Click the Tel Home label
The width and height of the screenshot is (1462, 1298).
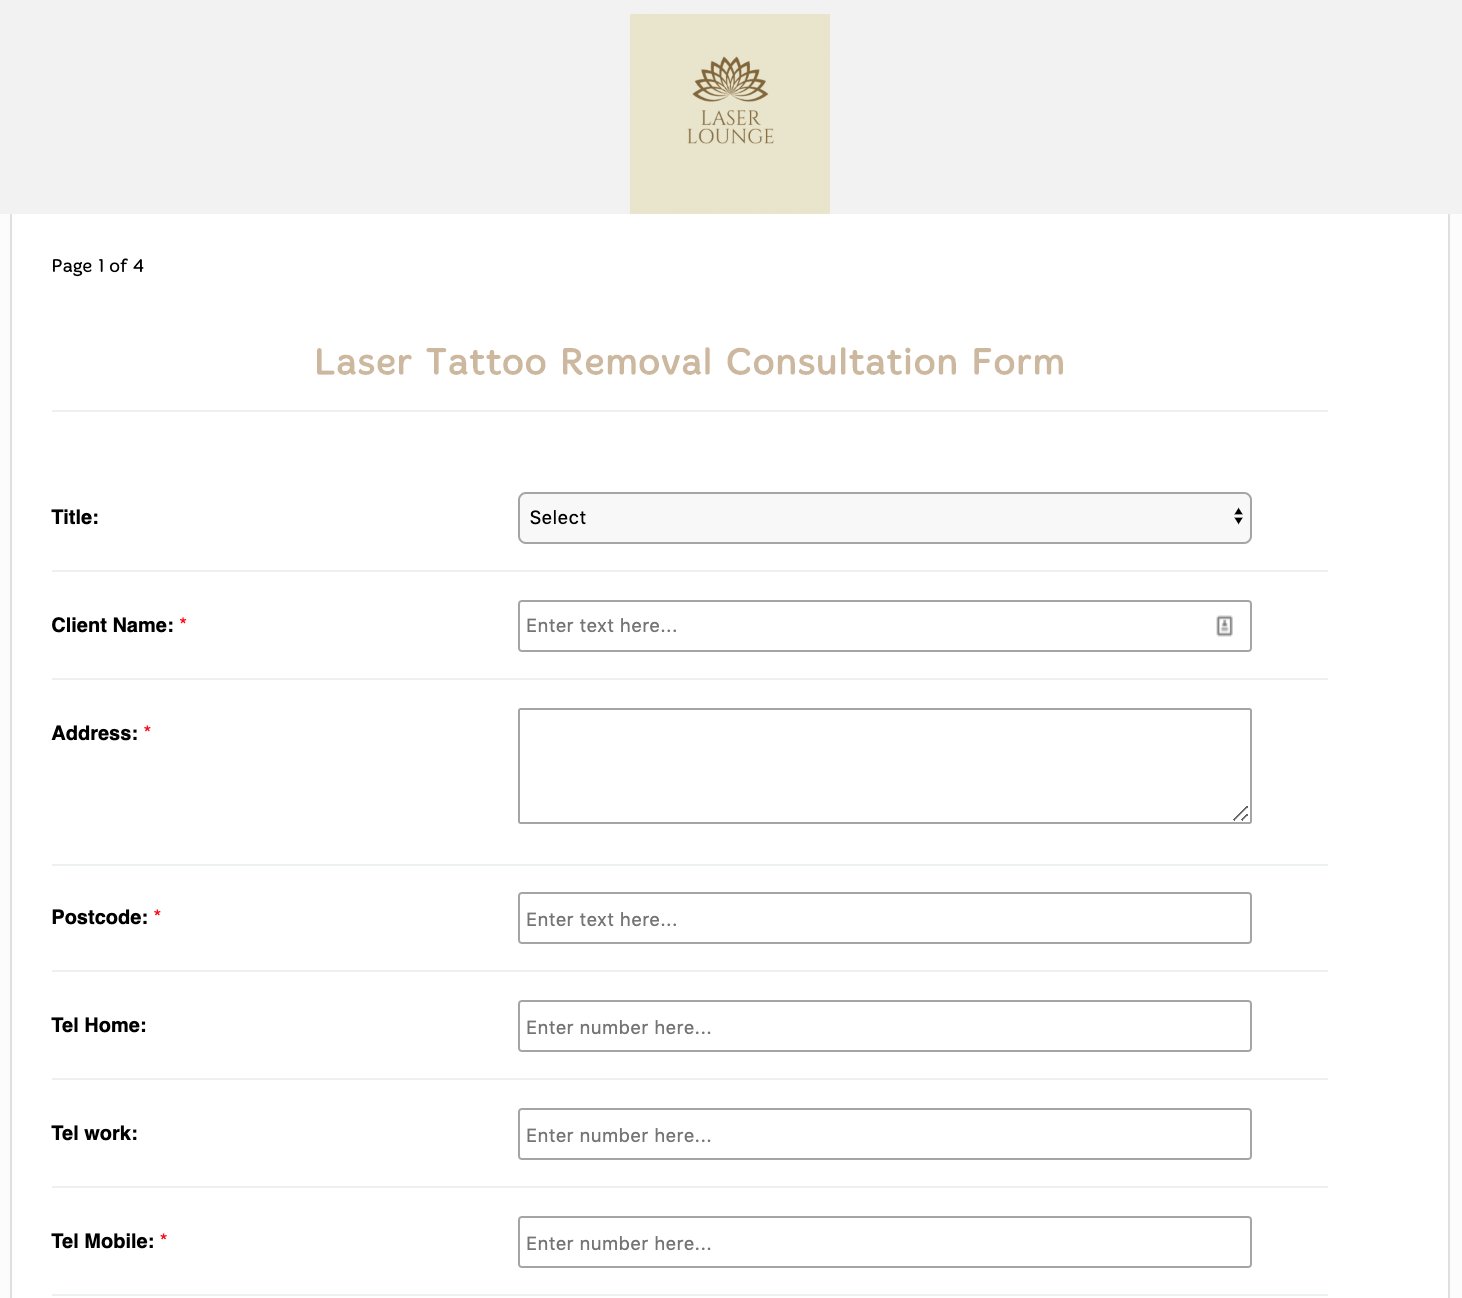pyautogui.click(x=99, y=1025)
